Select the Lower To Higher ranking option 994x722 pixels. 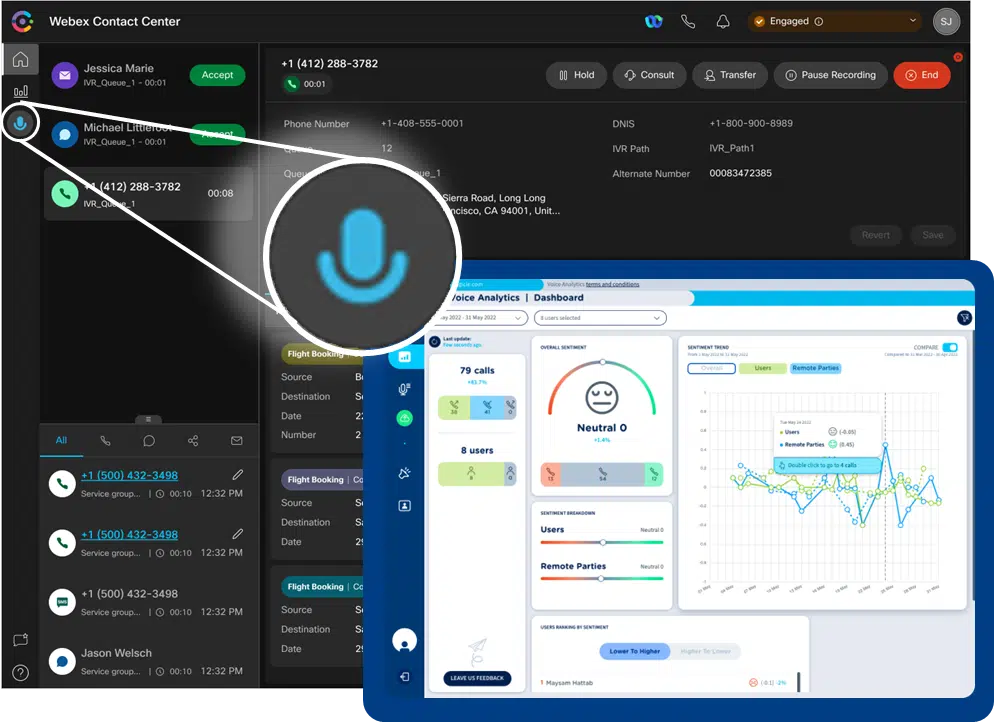[635, 651]
